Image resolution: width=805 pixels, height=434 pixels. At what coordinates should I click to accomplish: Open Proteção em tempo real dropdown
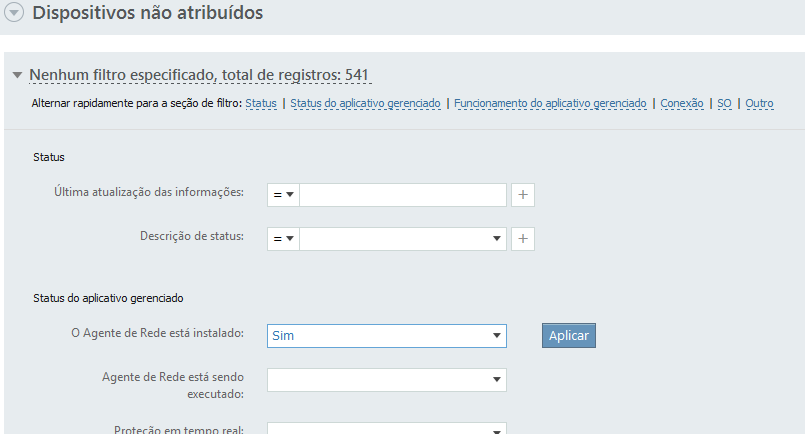point(387,429)
